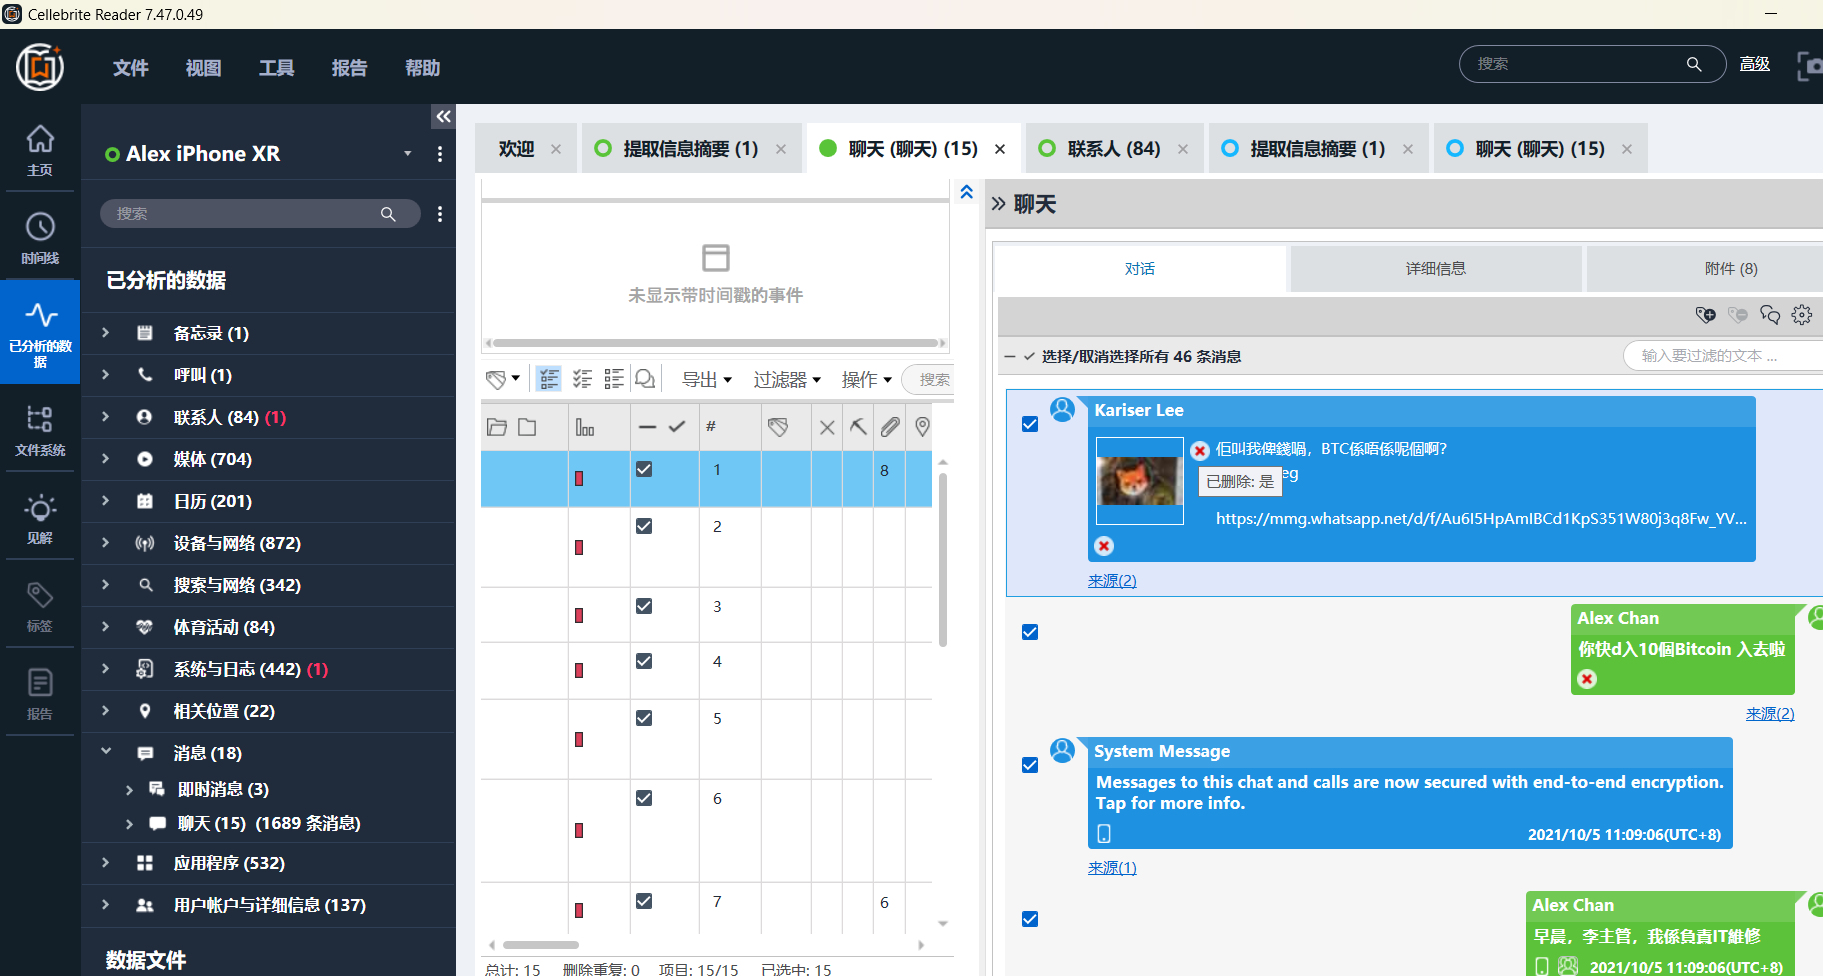Collapse the 聊天 detail pane with double arrow
The image size is (1823, 976).
pos(998,204)
